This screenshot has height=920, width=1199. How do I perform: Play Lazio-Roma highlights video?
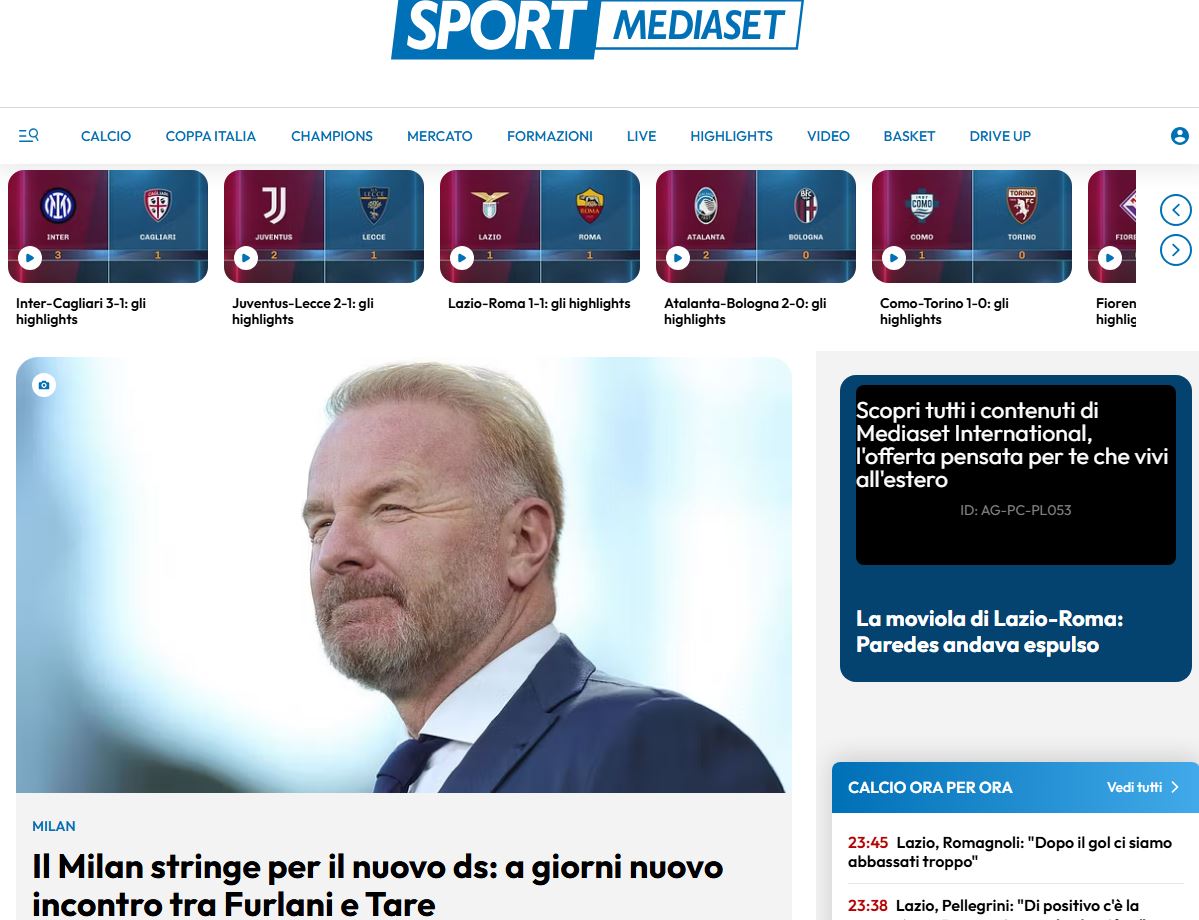(x=462, y=258)
